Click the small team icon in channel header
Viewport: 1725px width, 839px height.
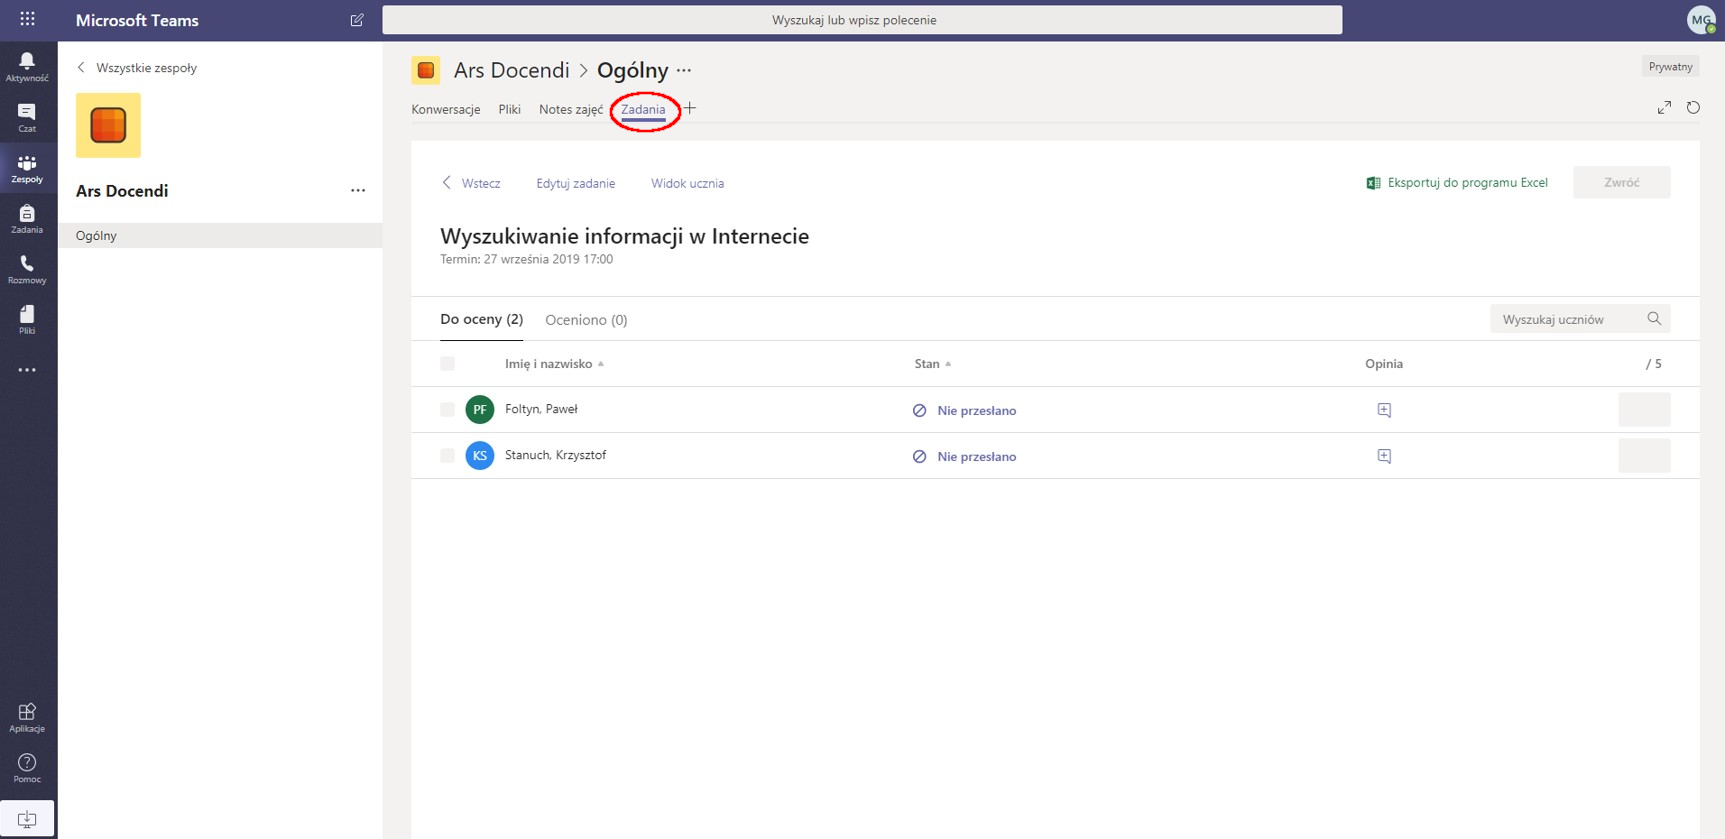point(426,70)
